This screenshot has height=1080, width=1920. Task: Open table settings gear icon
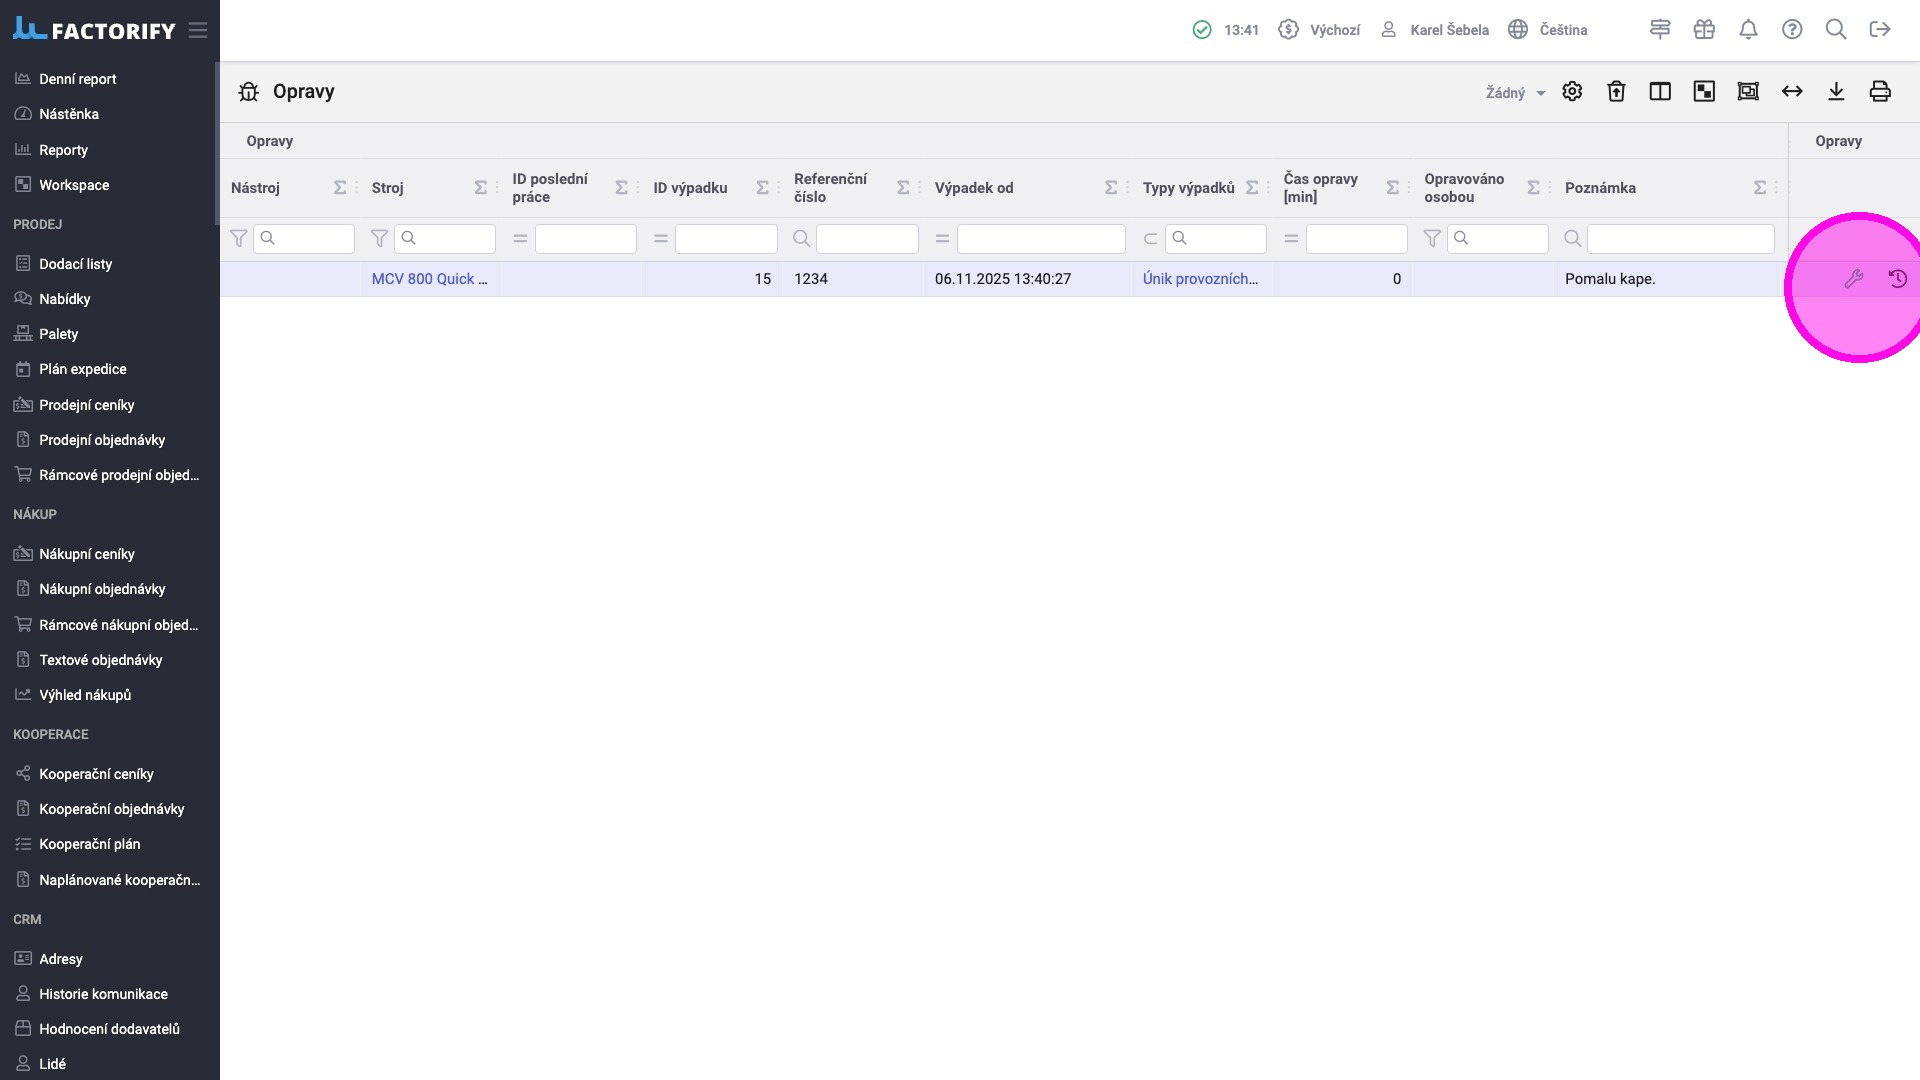(x=1572, y=92)
